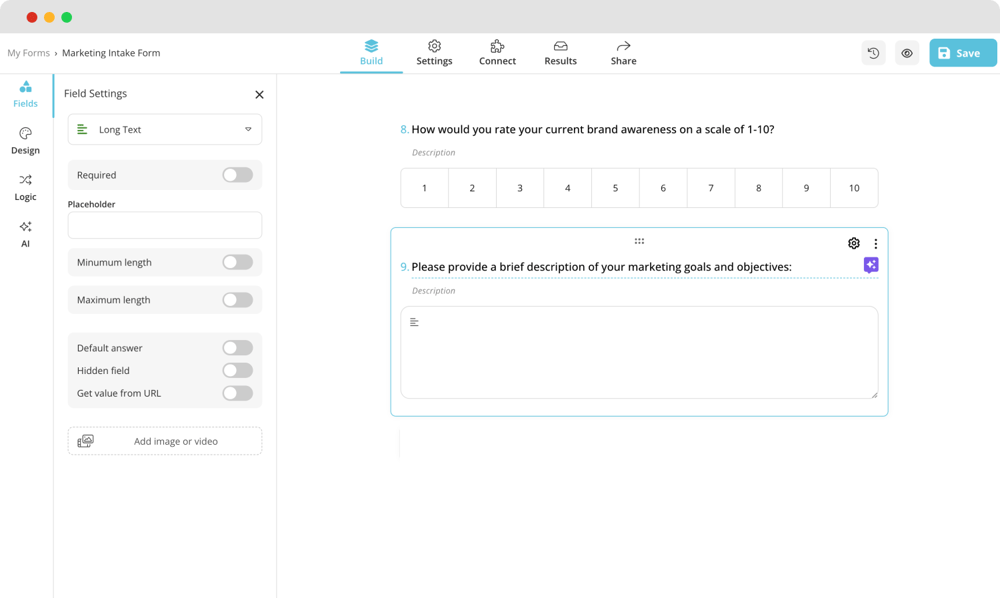Open the Share tab
Viewport: 1000px width, 598px height.
click(x=622, y=52)
